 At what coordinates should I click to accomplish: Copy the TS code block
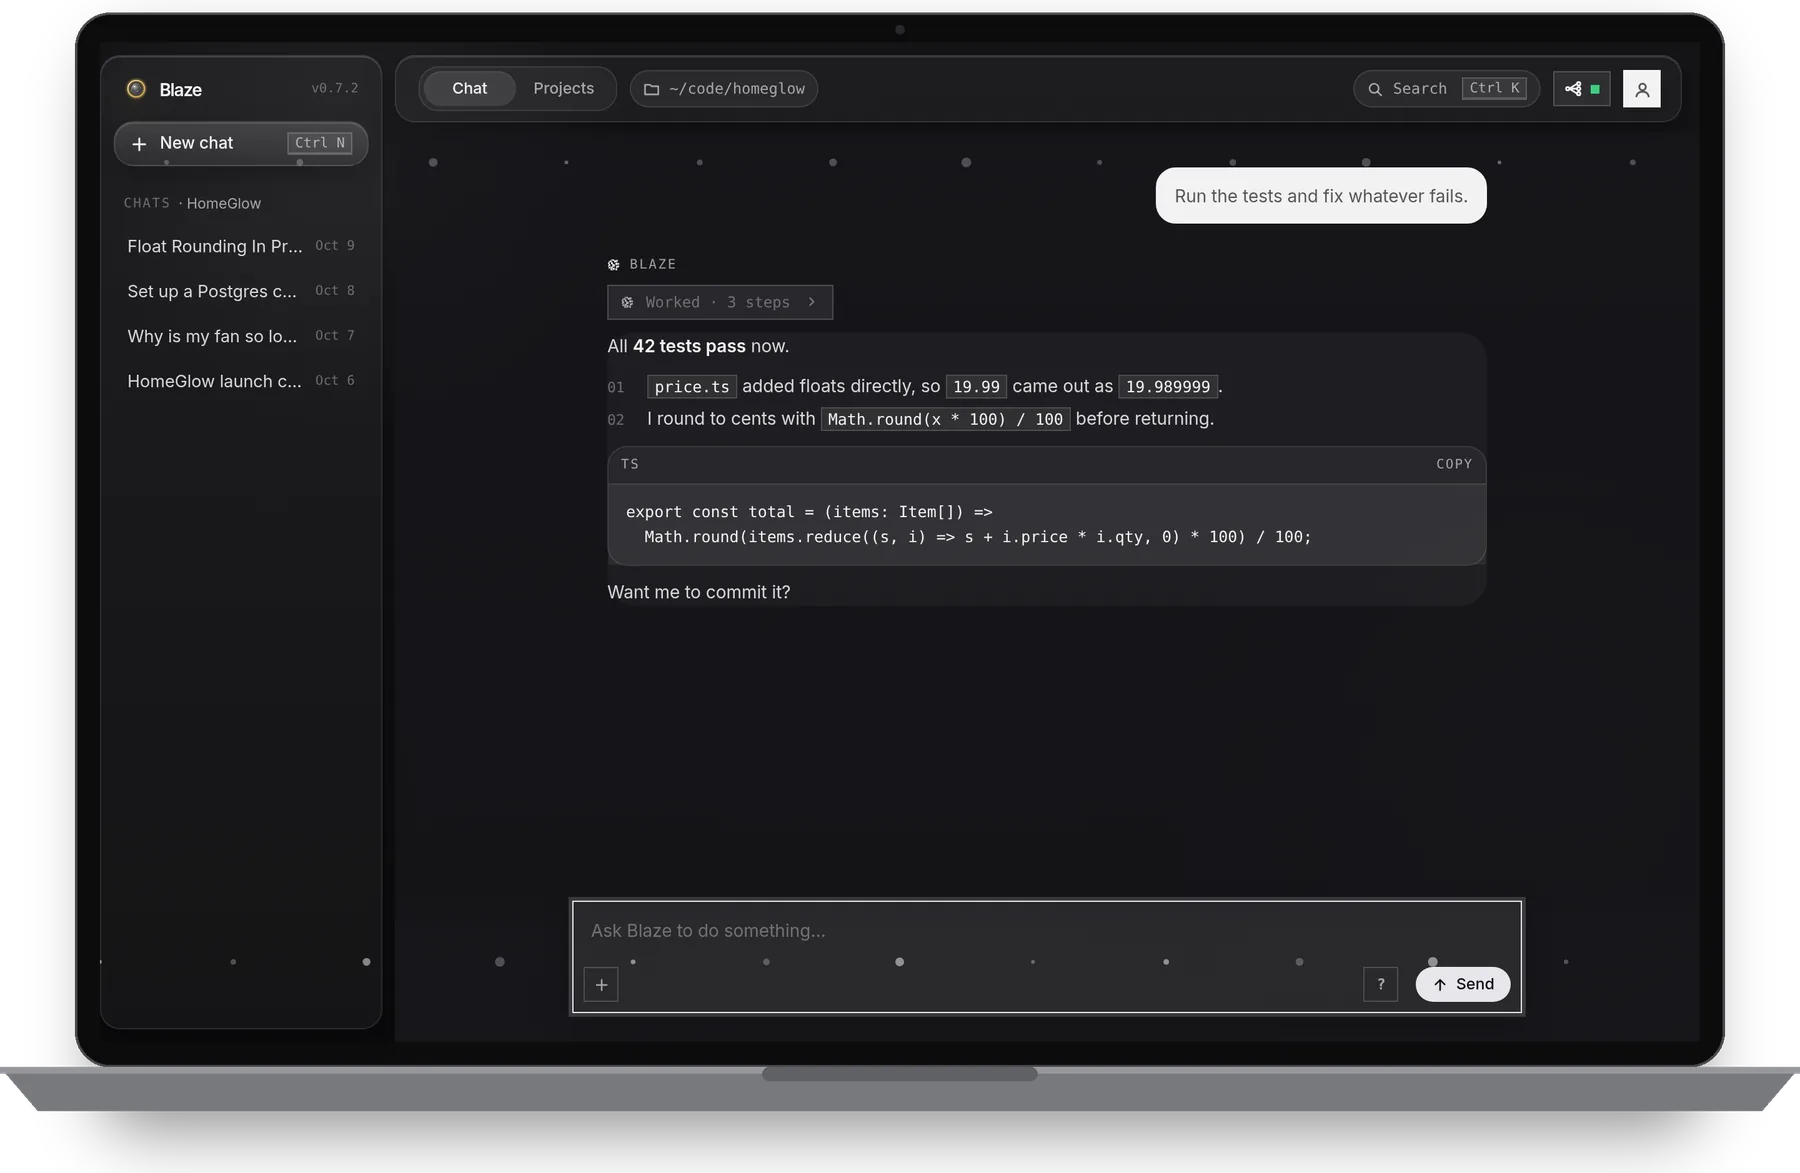click(x=1454, y=464)
